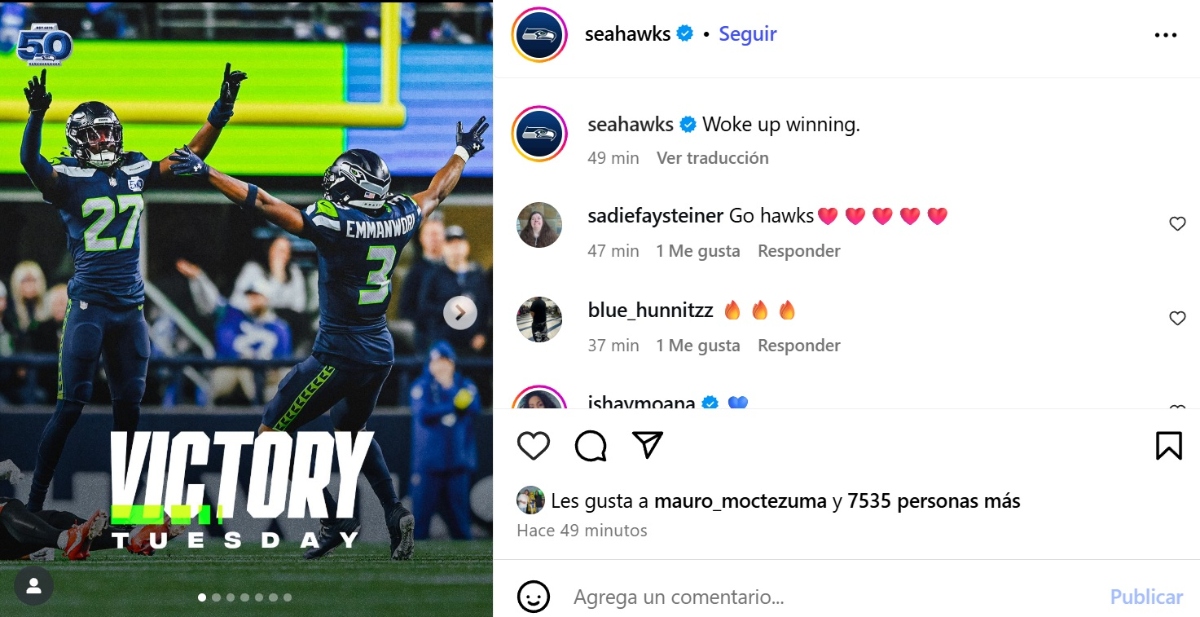The width and height of the screenshot is (1200, 617).
Task: Advance to the next carousel photo arrow
Action: coord(460,313)
